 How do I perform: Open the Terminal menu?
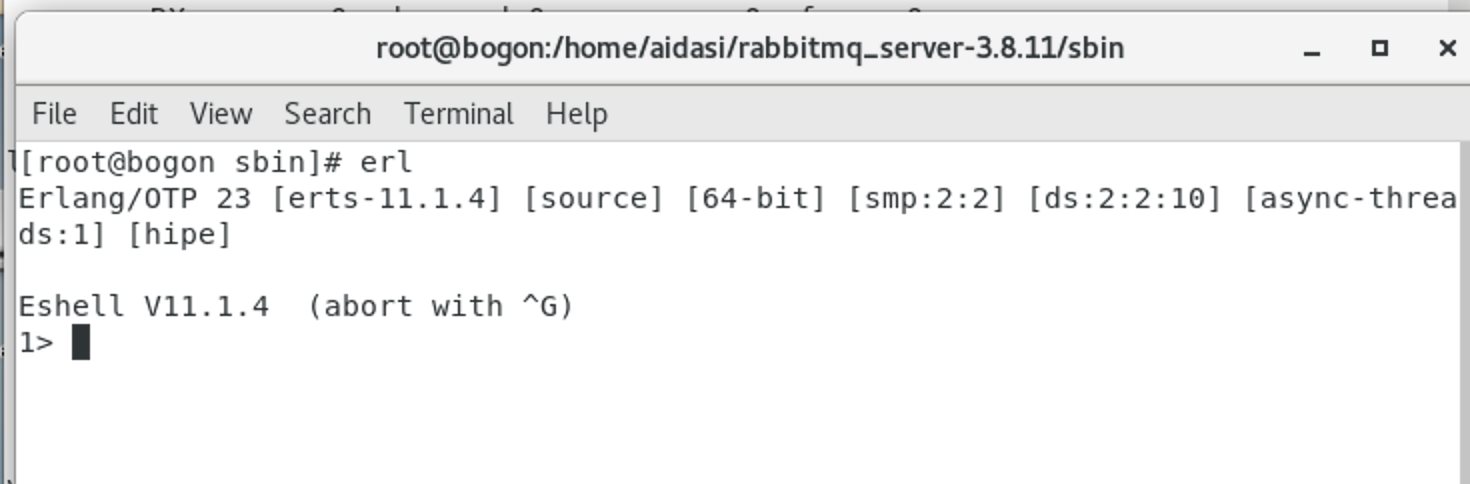pyautogui.click(x=459, y=114)
